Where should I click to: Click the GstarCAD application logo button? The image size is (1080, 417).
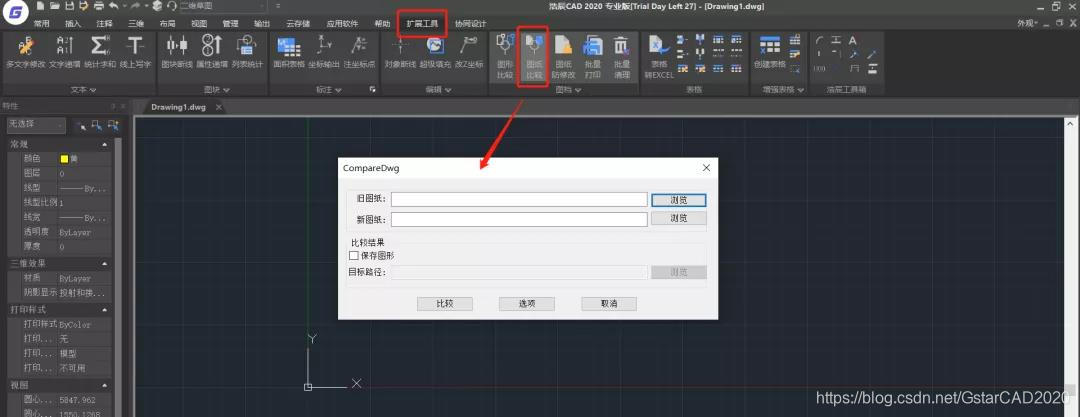[14, 11]
